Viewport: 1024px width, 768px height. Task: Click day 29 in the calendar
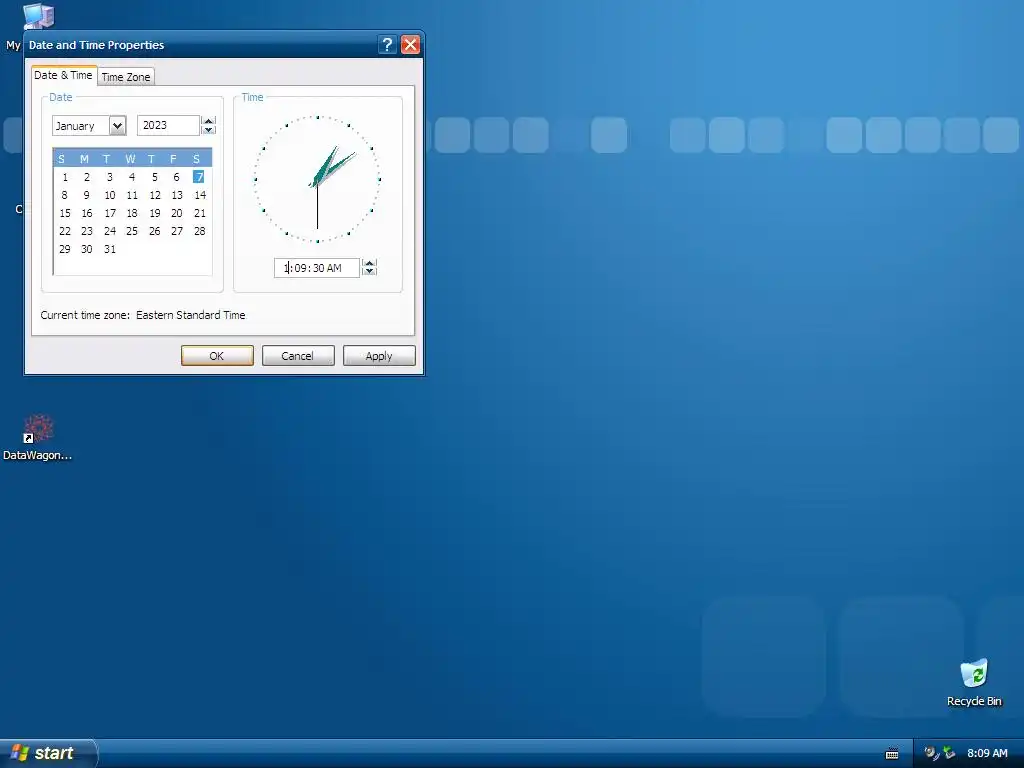(x=65, y=249)
